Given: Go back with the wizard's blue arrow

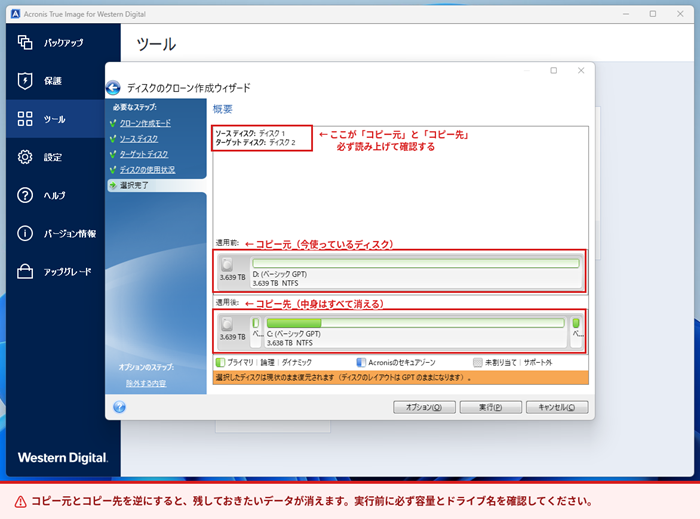Looking at the screenshot, I should (113, 87).
